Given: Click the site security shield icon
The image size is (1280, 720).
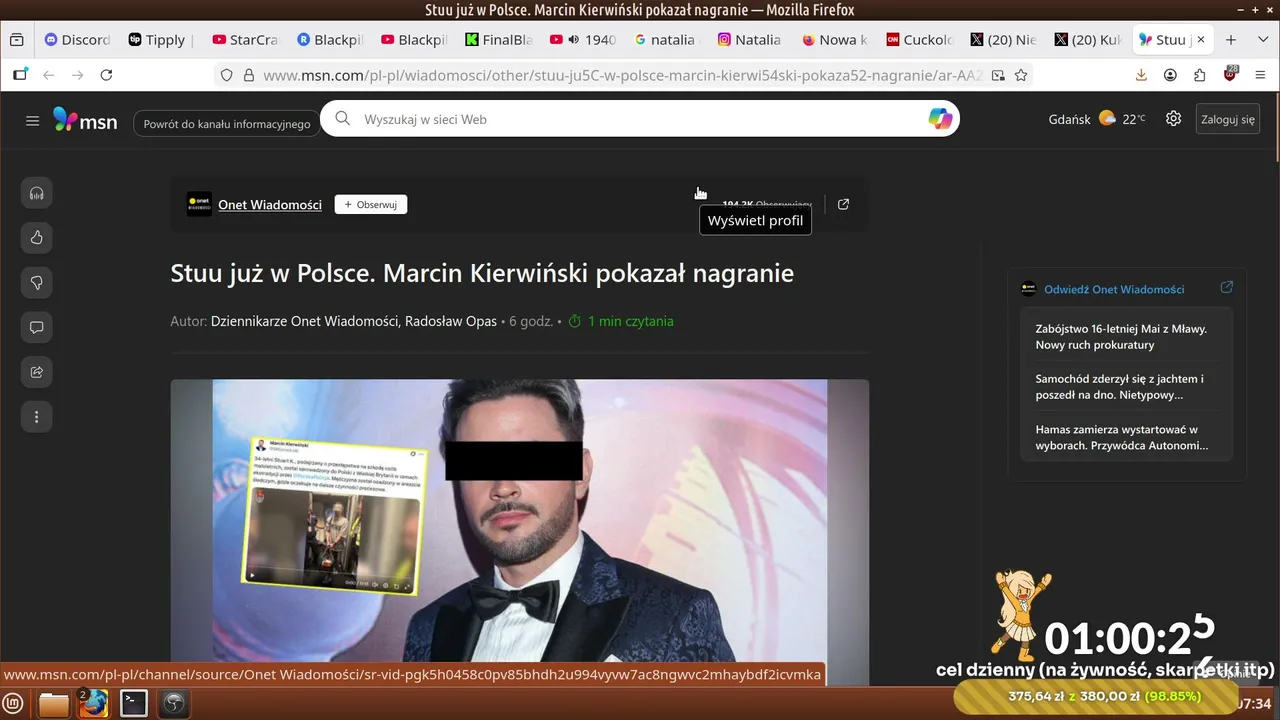Looking at the screenshot, I should click(227, 75).
